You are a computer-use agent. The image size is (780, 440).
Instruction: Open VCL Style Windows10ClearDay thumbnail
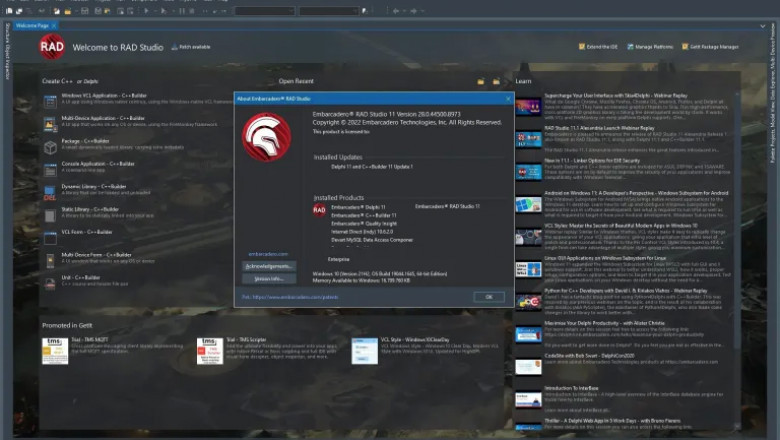365,351
